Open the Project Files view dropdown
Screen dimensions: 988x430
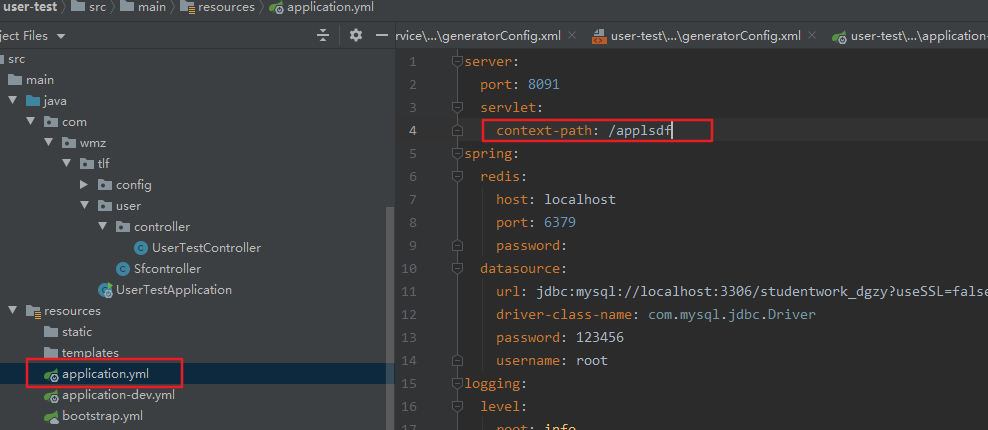[x=60, y=37]
